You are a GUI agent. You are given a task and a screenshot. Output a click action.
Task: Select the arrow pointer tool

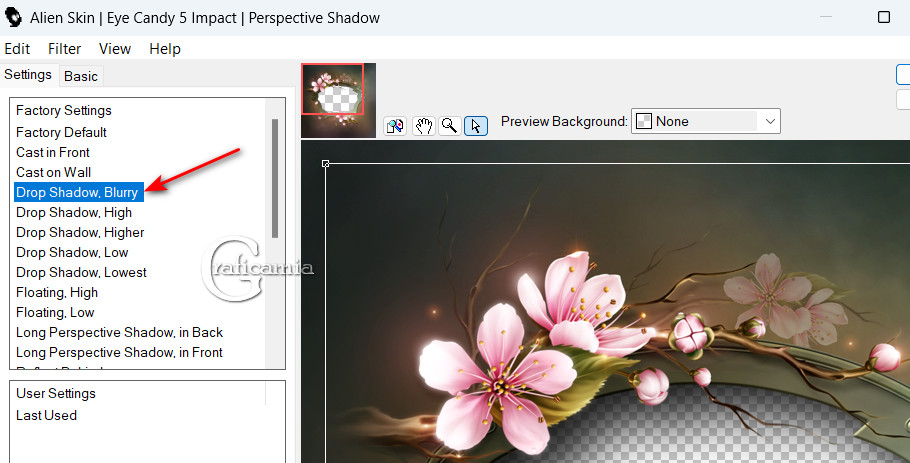(476, 125)
